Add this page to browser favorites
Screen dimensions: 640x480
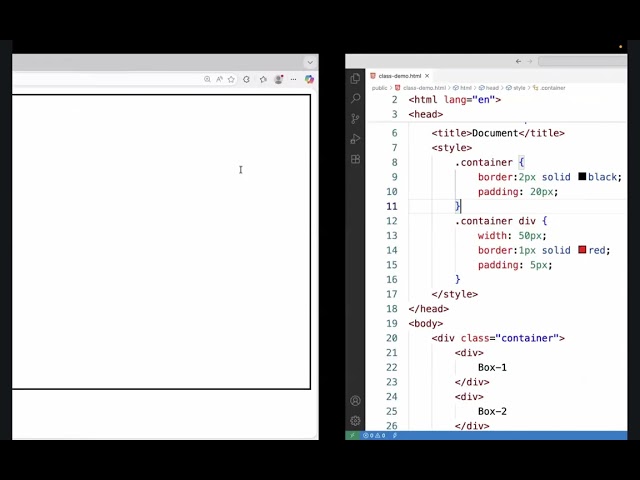click(x=231, y=79)
